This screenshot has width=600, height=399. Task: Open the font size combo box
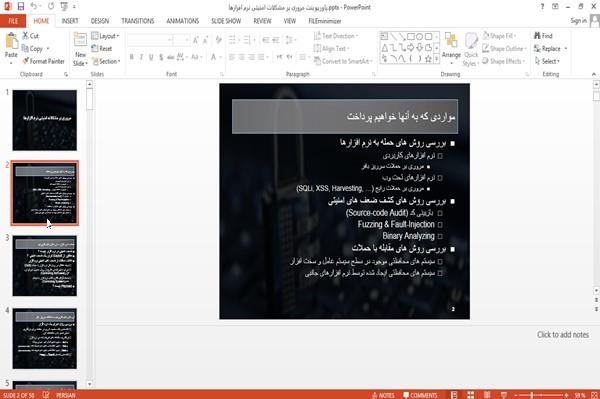tap(181, 40)
